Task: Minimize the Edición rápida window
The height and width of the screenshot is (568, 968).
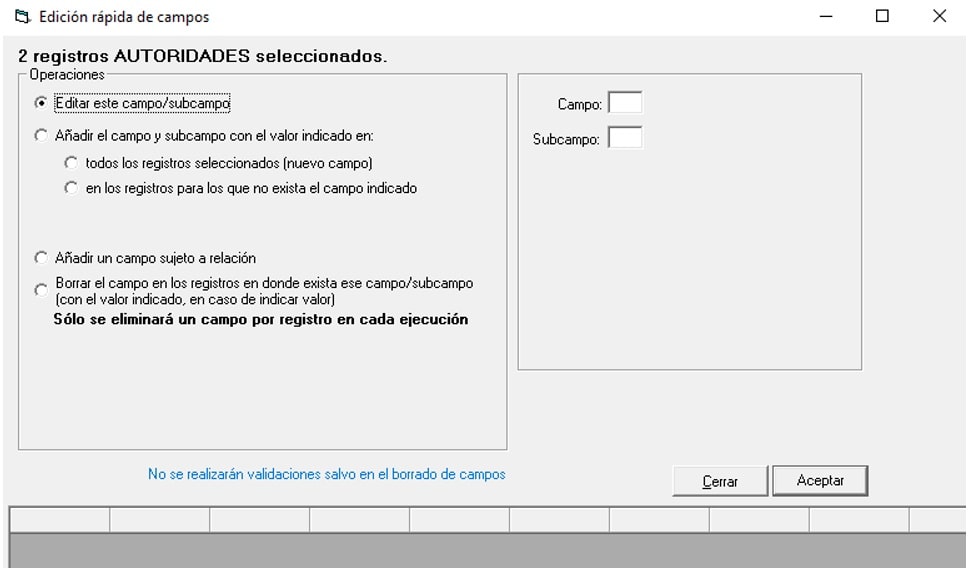Action: click(826, 17)
